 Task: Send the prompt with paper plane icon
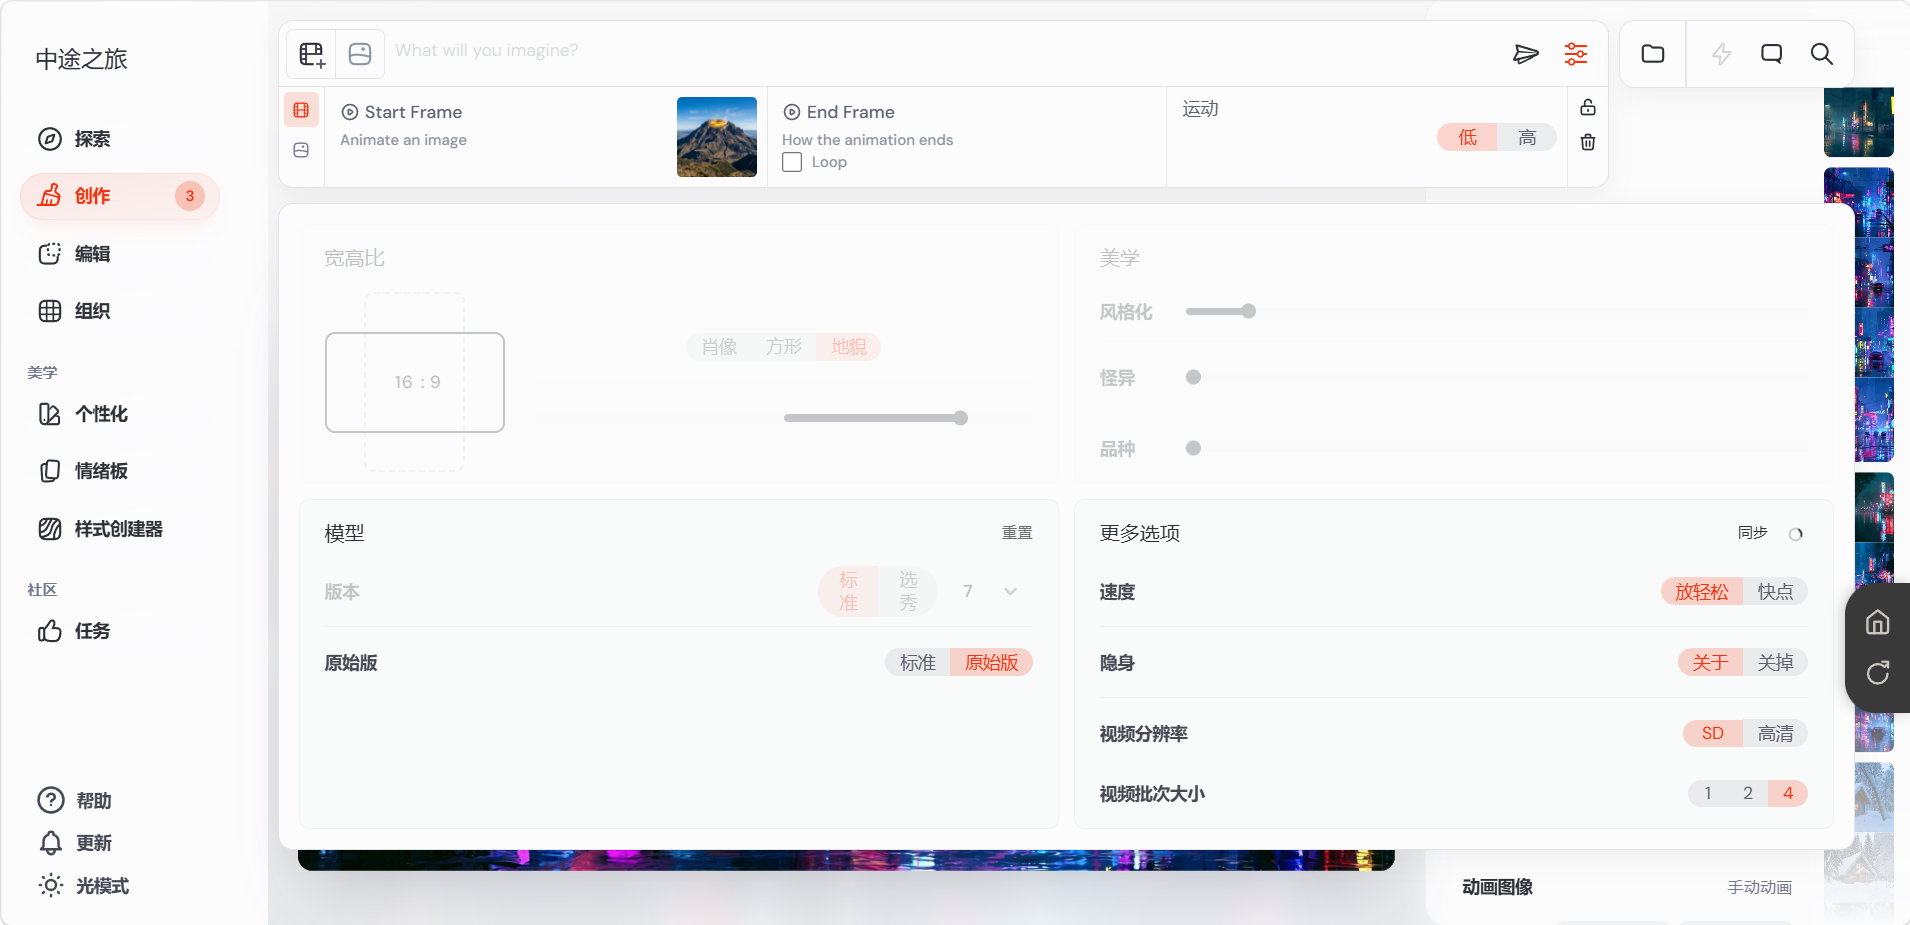[x=1526, y=54]
